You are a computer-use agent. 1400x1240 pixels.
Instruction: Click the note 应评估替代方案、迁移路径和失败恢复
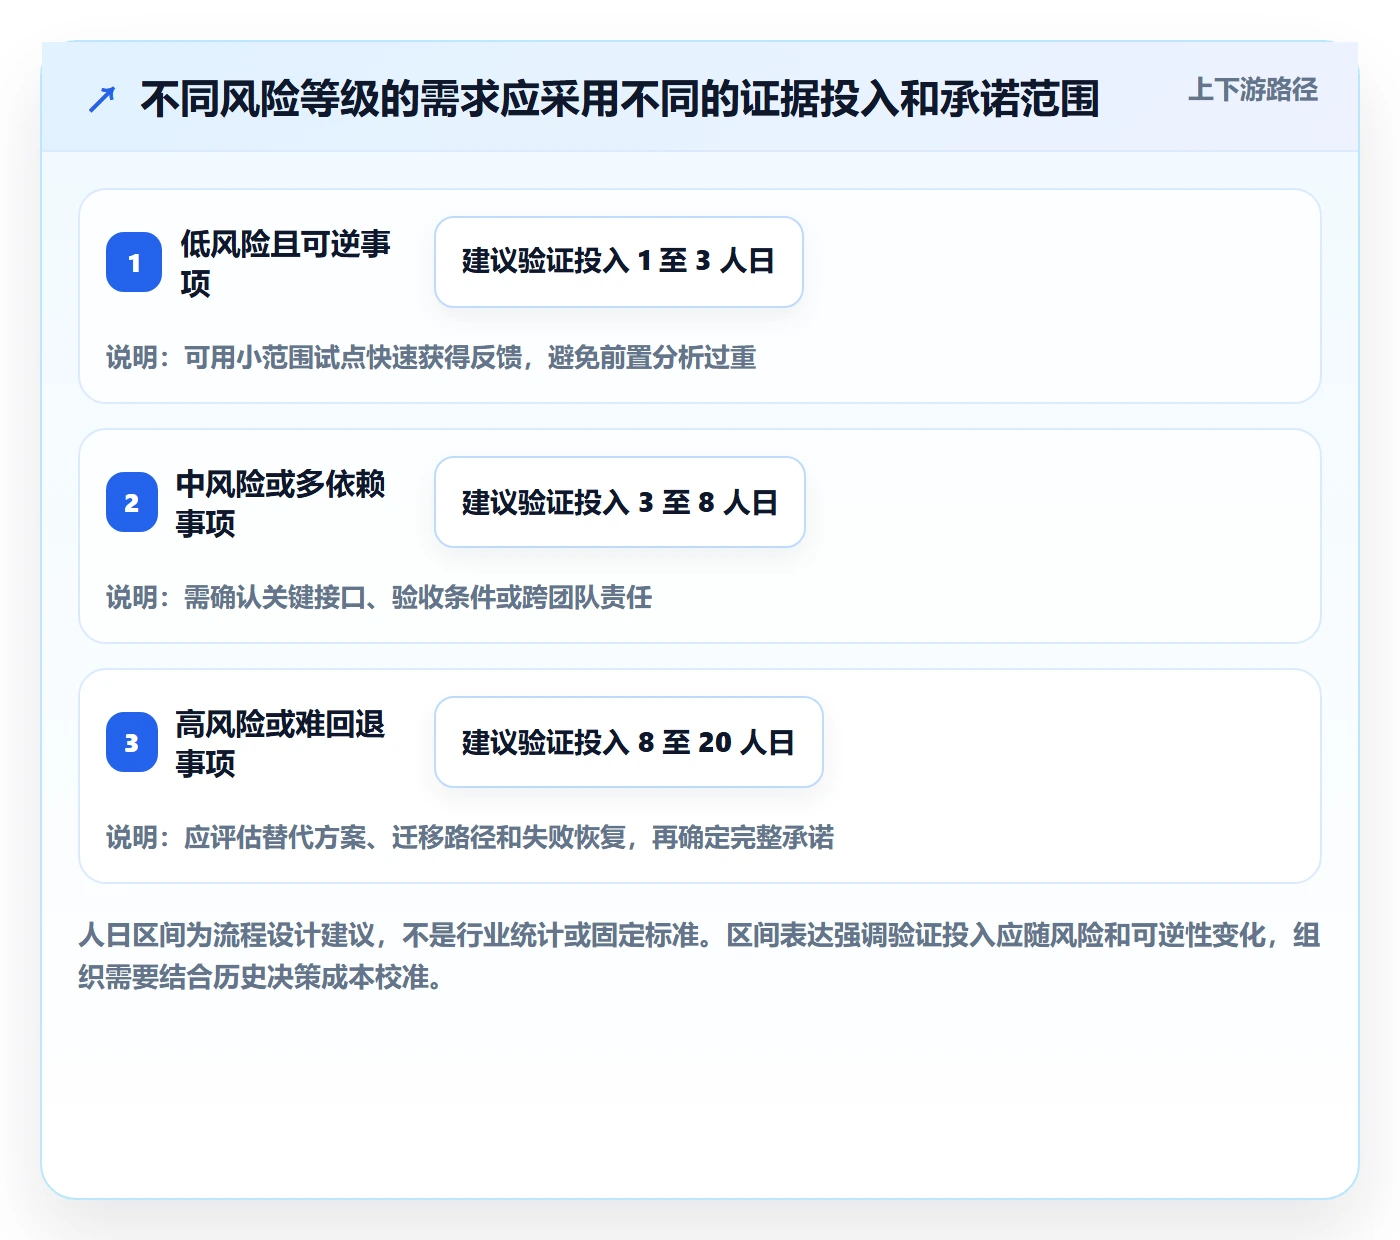[x=405, y=838]
